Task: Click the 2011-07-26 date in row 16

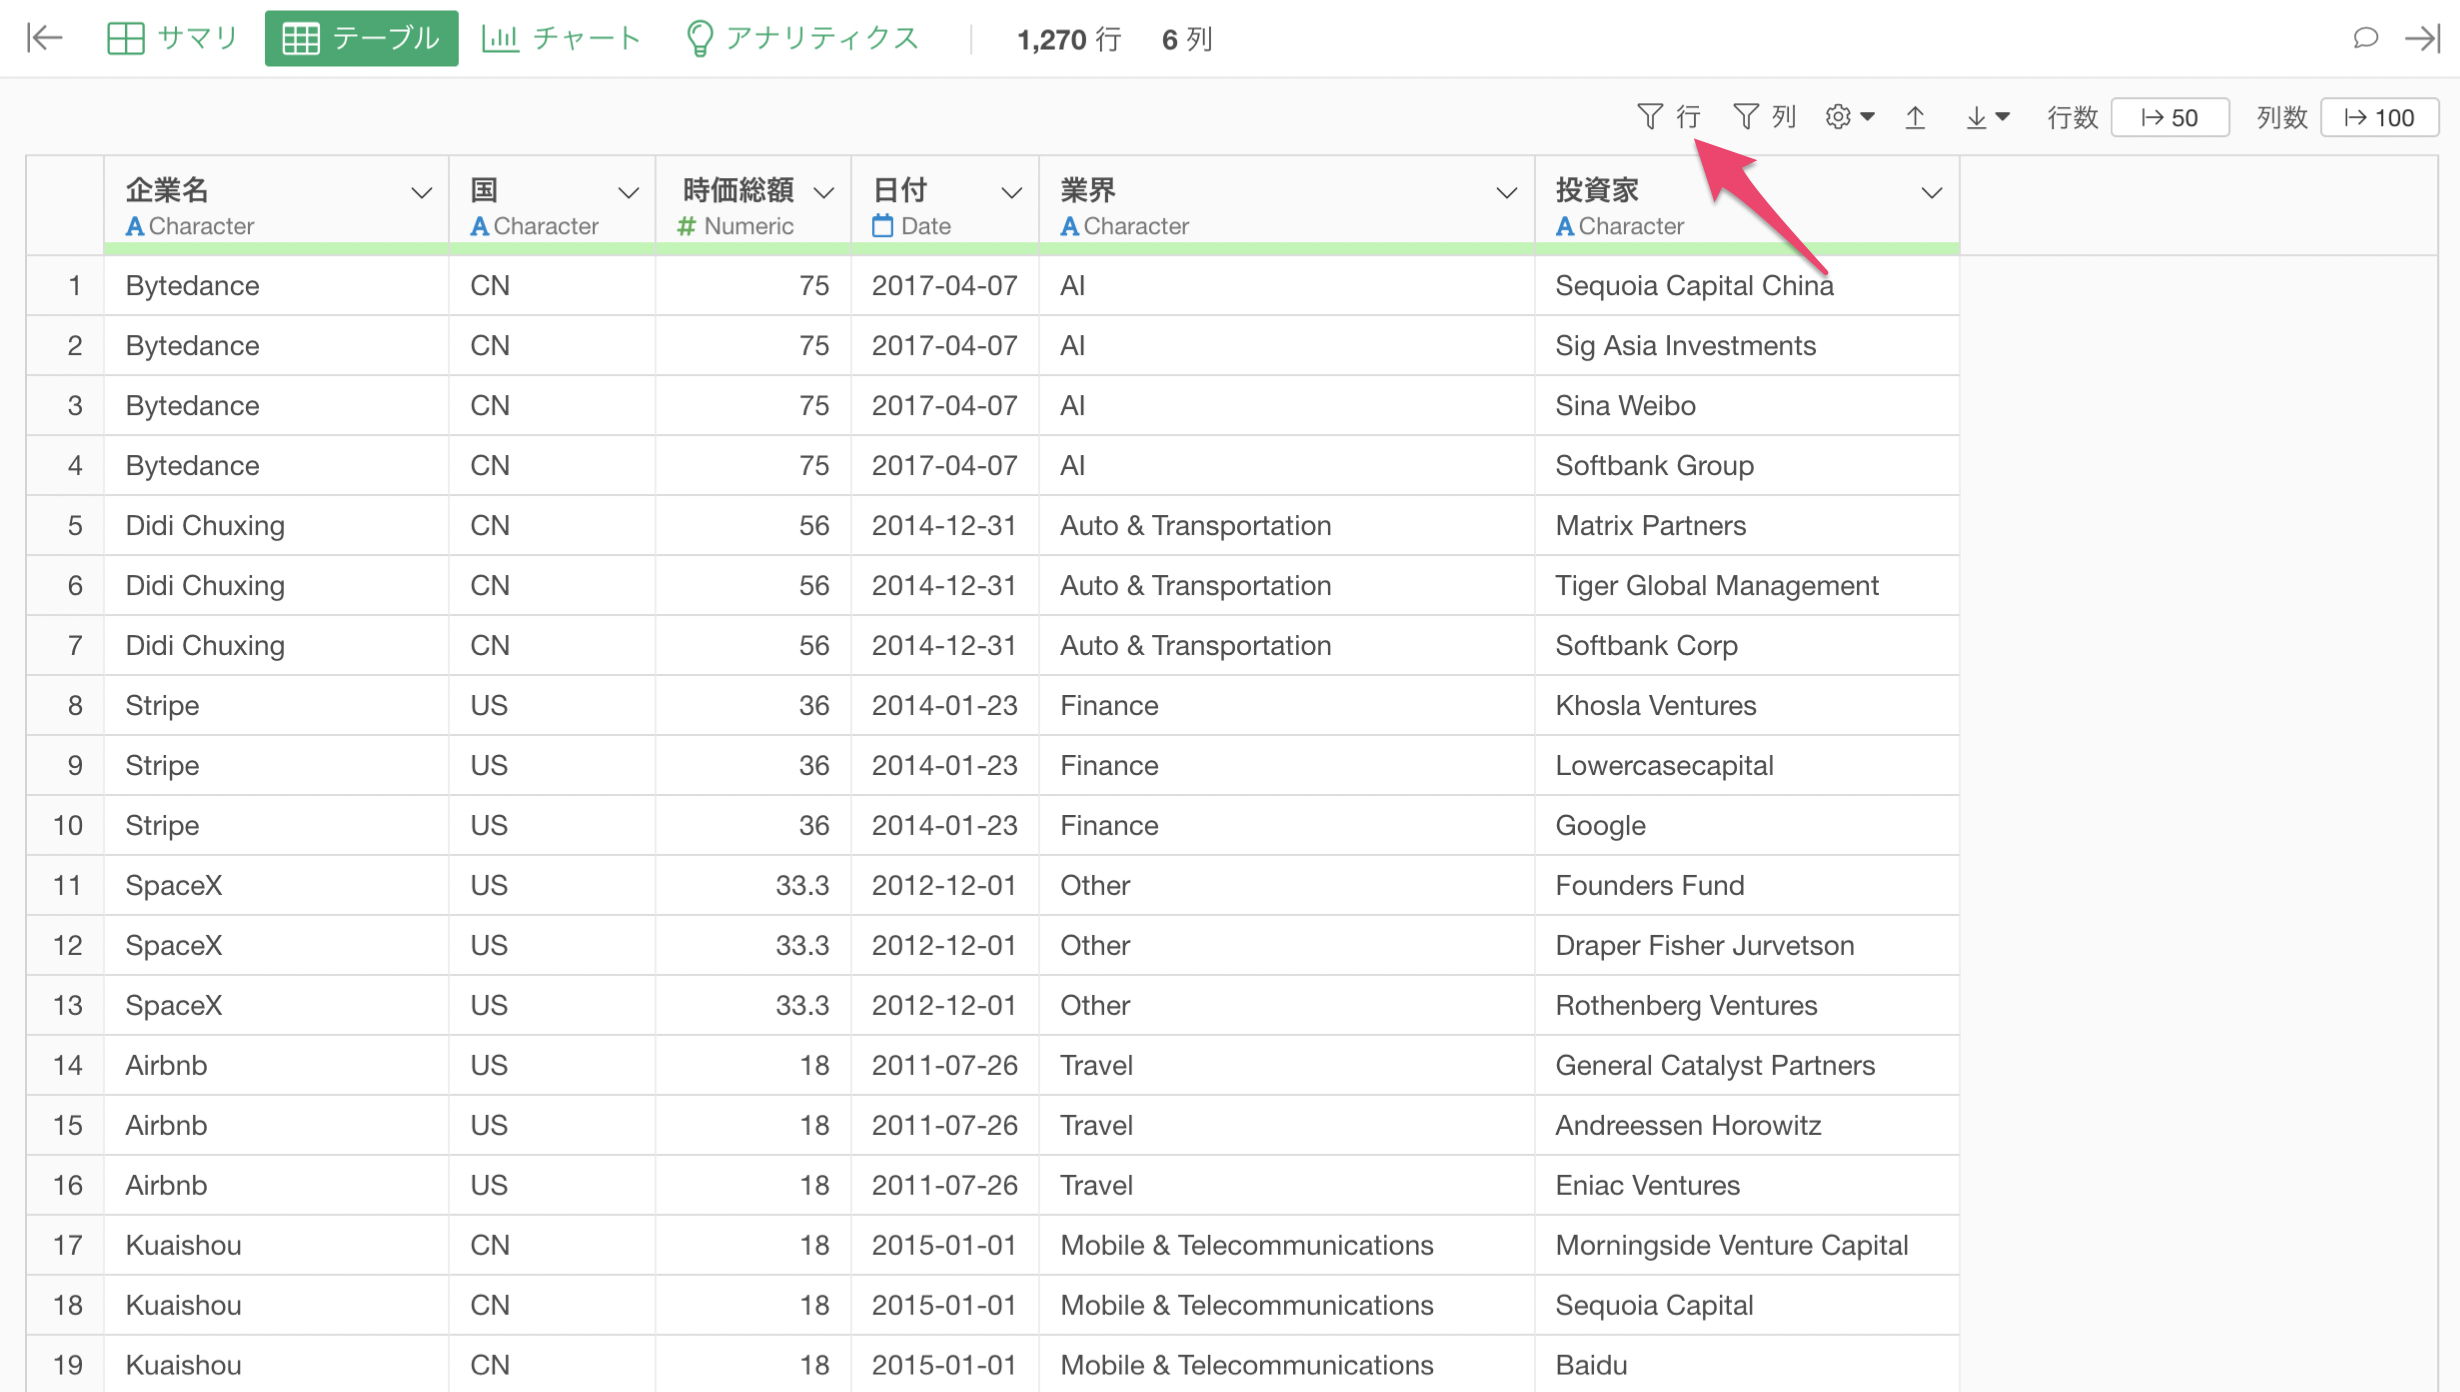Action: (x=944, y=1186)
